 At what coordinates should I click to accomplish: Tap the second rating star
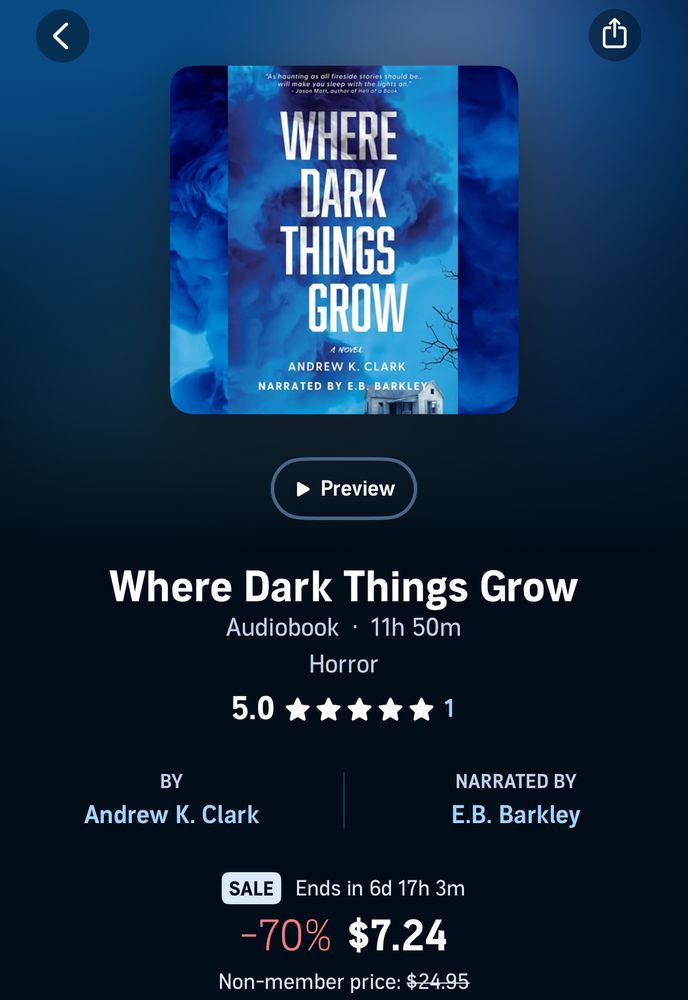click(x=328, y=709)
